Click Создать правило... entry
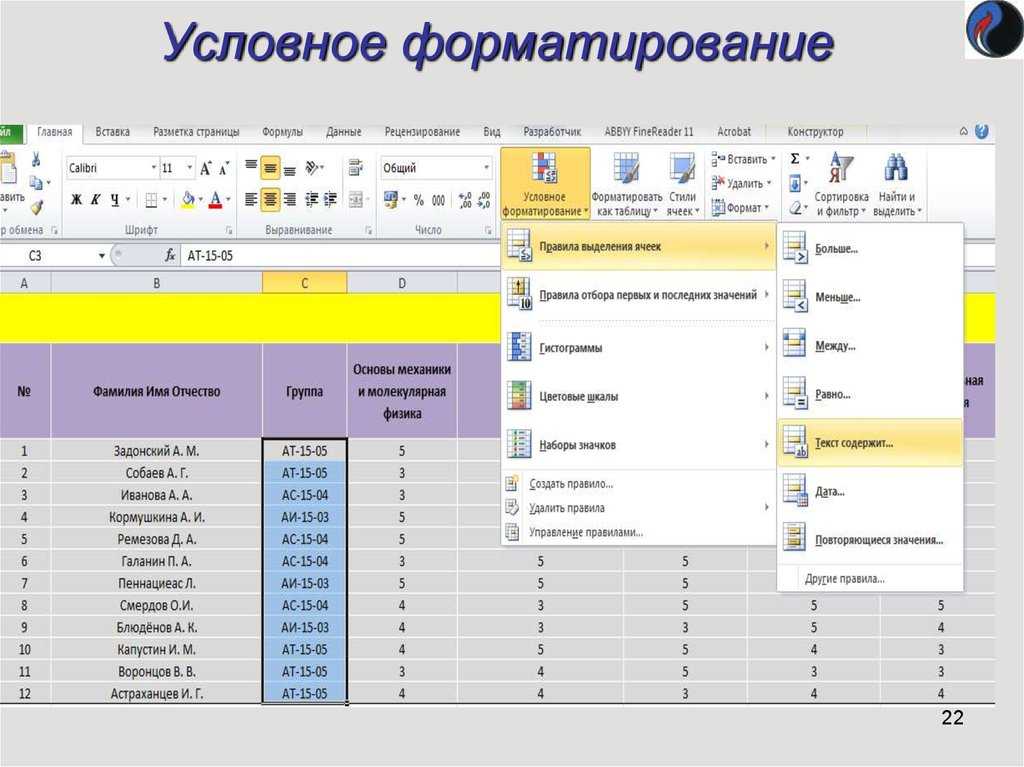 639,484
